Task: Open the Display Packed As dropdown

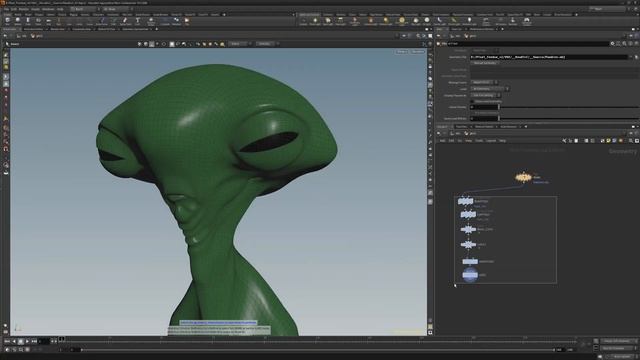Action: [x=486, y=95]
